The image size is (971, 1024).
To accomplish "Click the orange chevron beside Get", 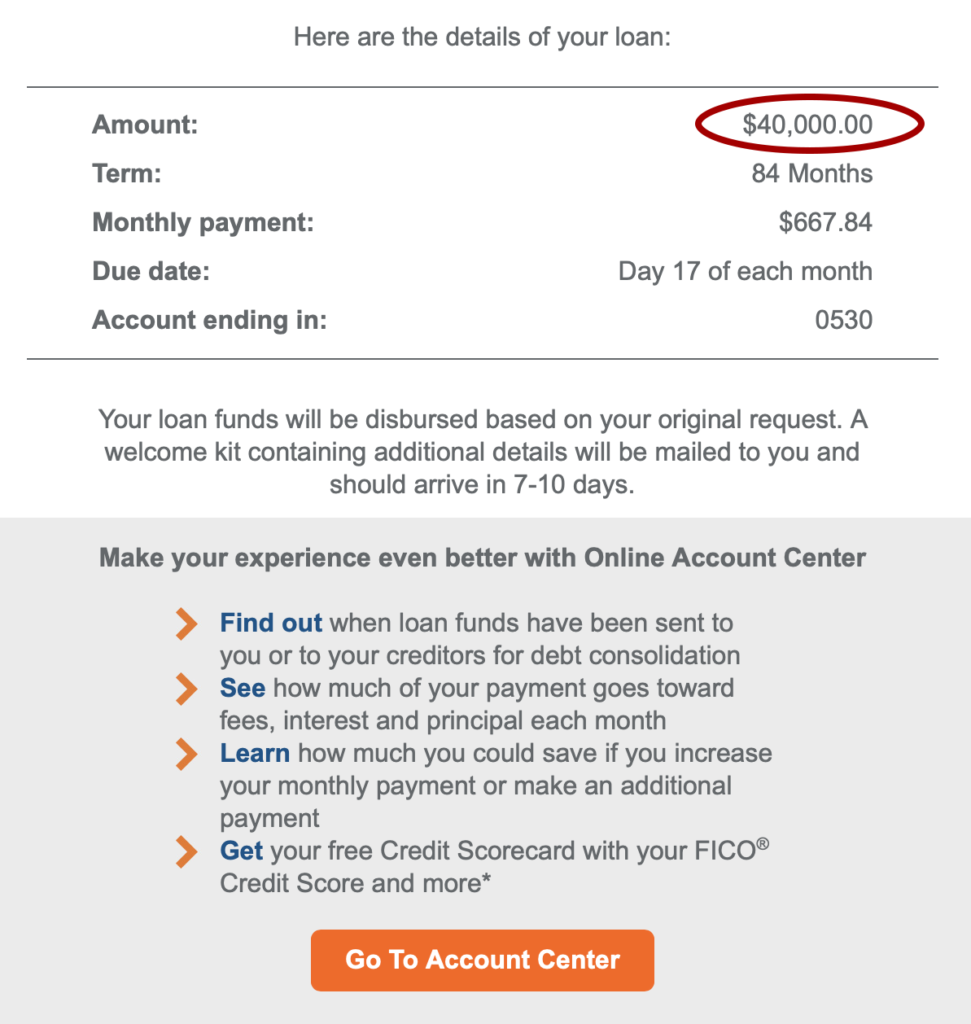I will [186, 852].
